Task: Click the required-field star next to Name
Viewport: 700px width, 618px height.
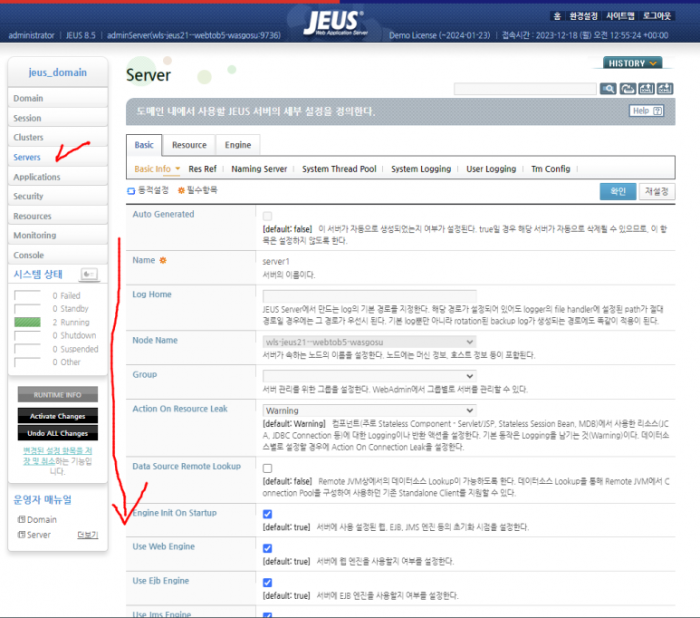Action: (163, 260)
